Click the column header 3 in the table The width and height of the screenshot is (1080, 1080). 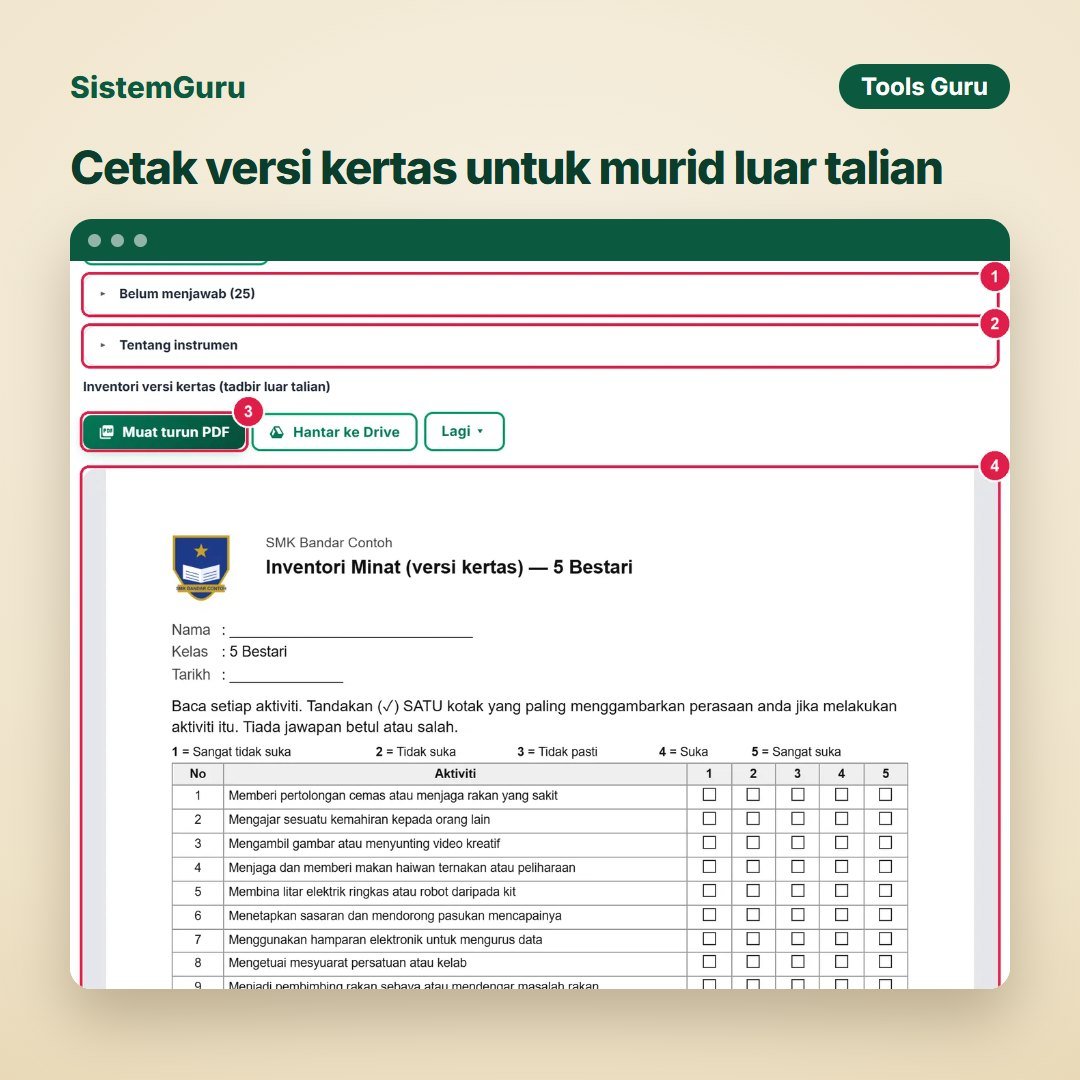click(798, 773)
